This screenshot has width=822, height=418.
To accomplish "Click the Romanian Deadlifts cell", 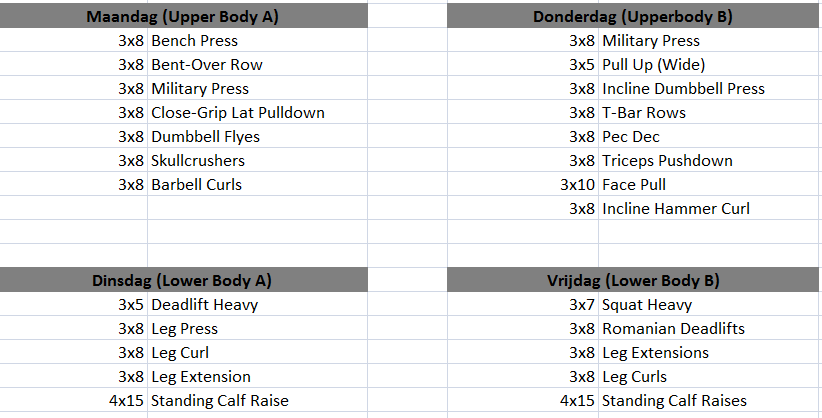I will [x=673, y=329].
